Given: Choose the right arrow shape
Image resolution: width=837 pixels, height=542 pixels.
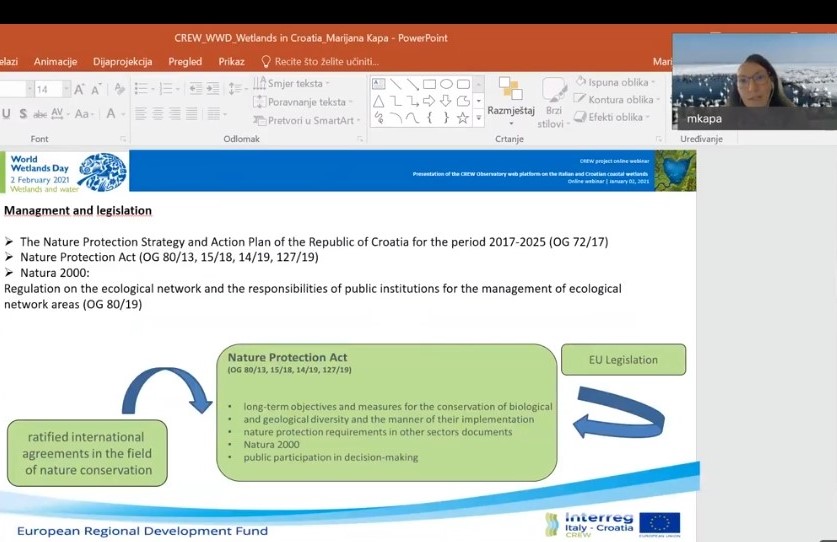Looking at the screenshot, I should (x=429, y=101).
